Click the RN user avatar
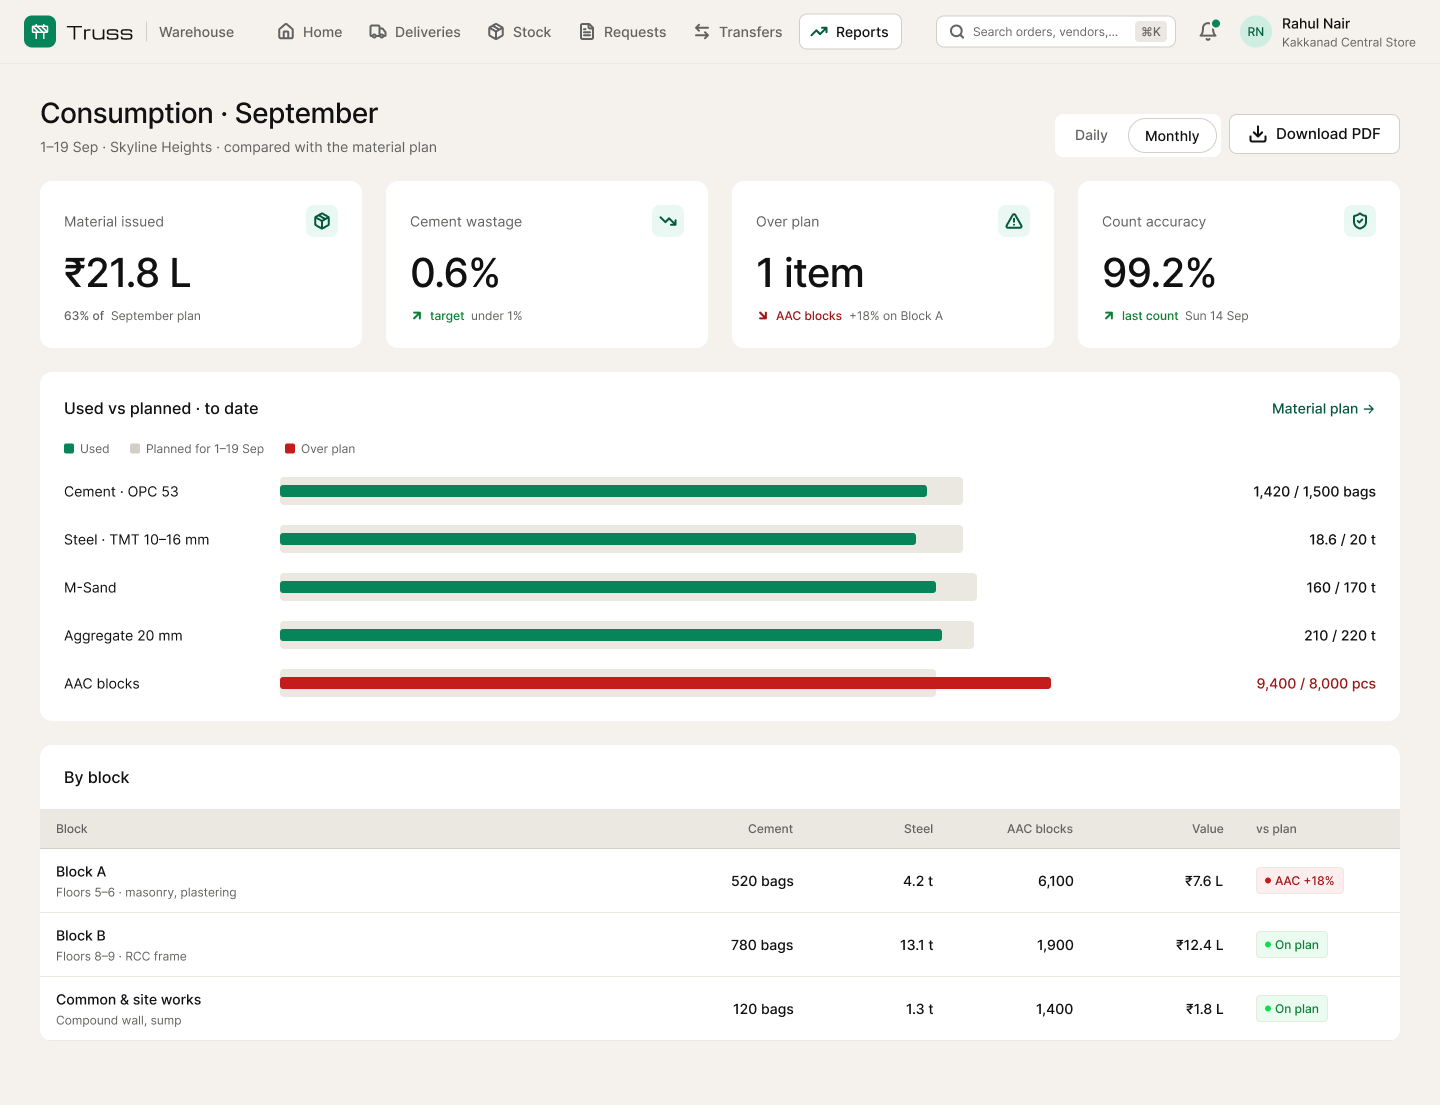This screenshot has height=1105, width=1440. click(x=1256, y=32)
